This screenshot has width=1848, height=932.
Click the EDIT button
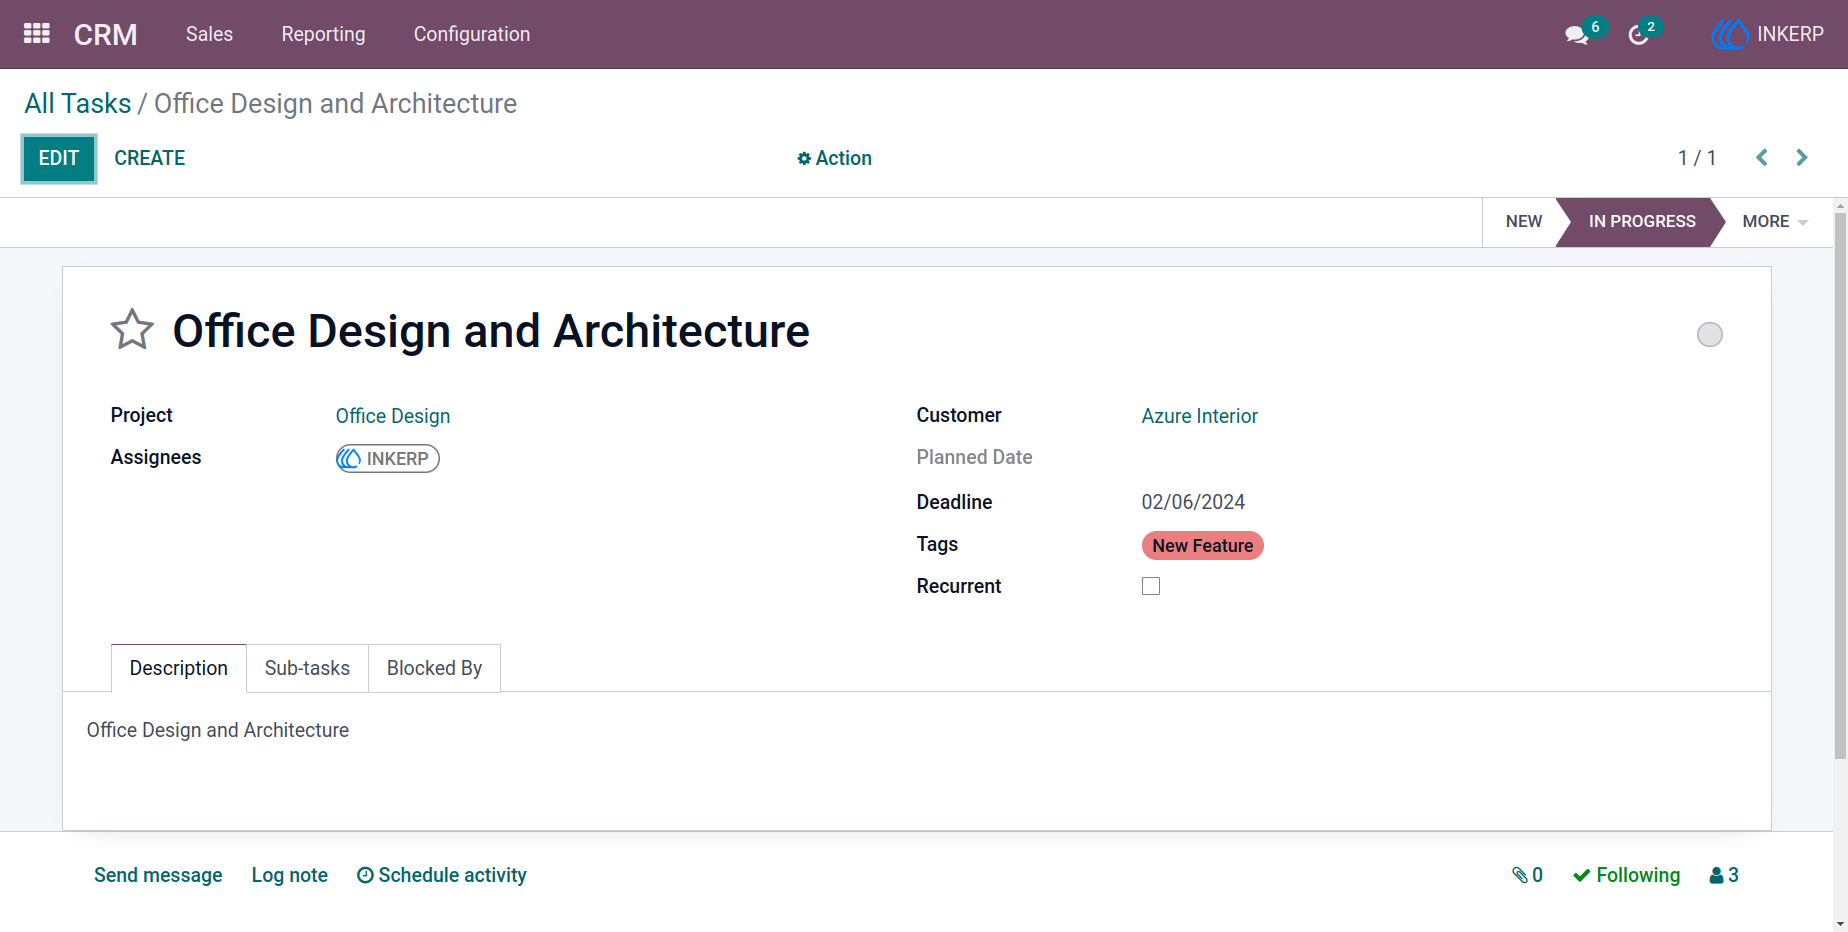coord(59,158)
